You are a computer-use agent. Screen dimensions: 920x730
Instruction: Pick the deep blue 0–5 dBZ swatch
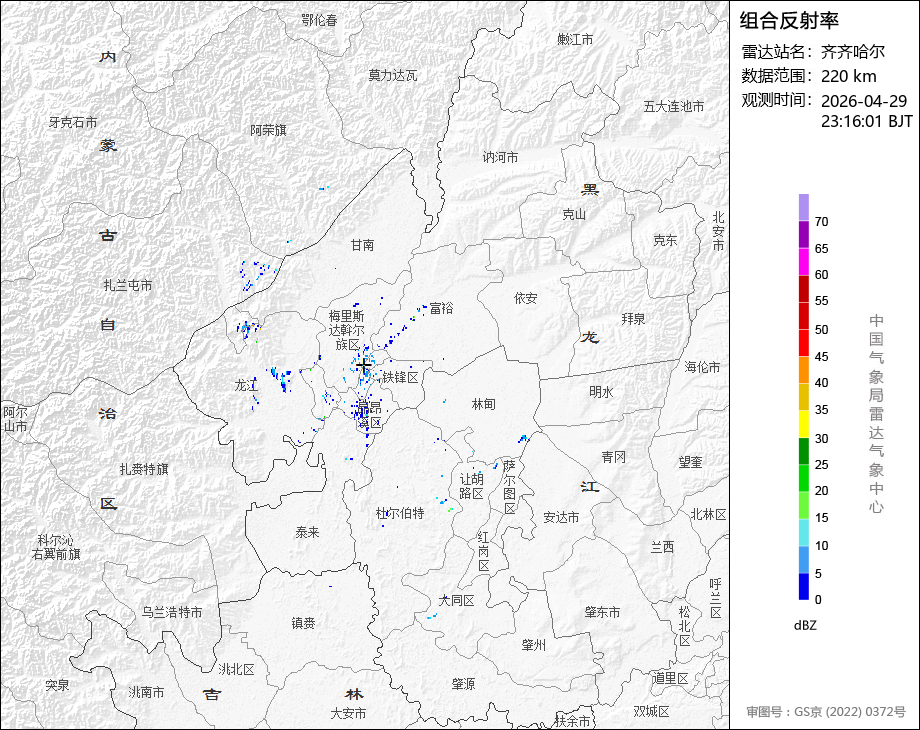pos(804,586)
